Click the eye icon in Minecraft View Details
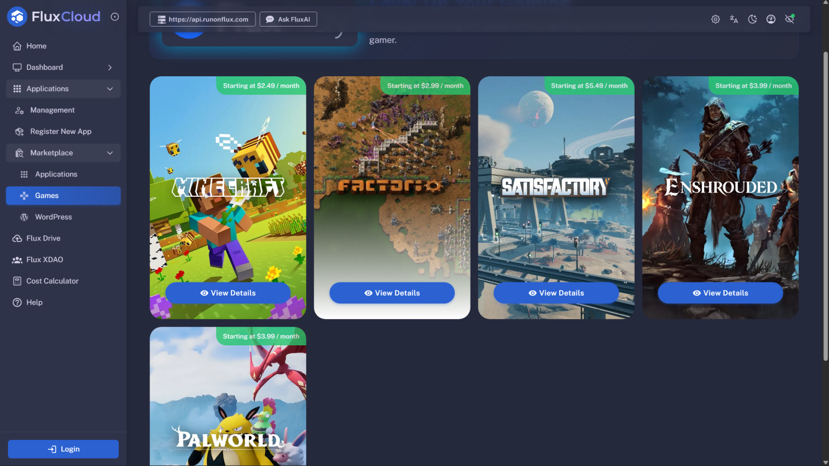 pyautogui.click(x=204, y=293)
